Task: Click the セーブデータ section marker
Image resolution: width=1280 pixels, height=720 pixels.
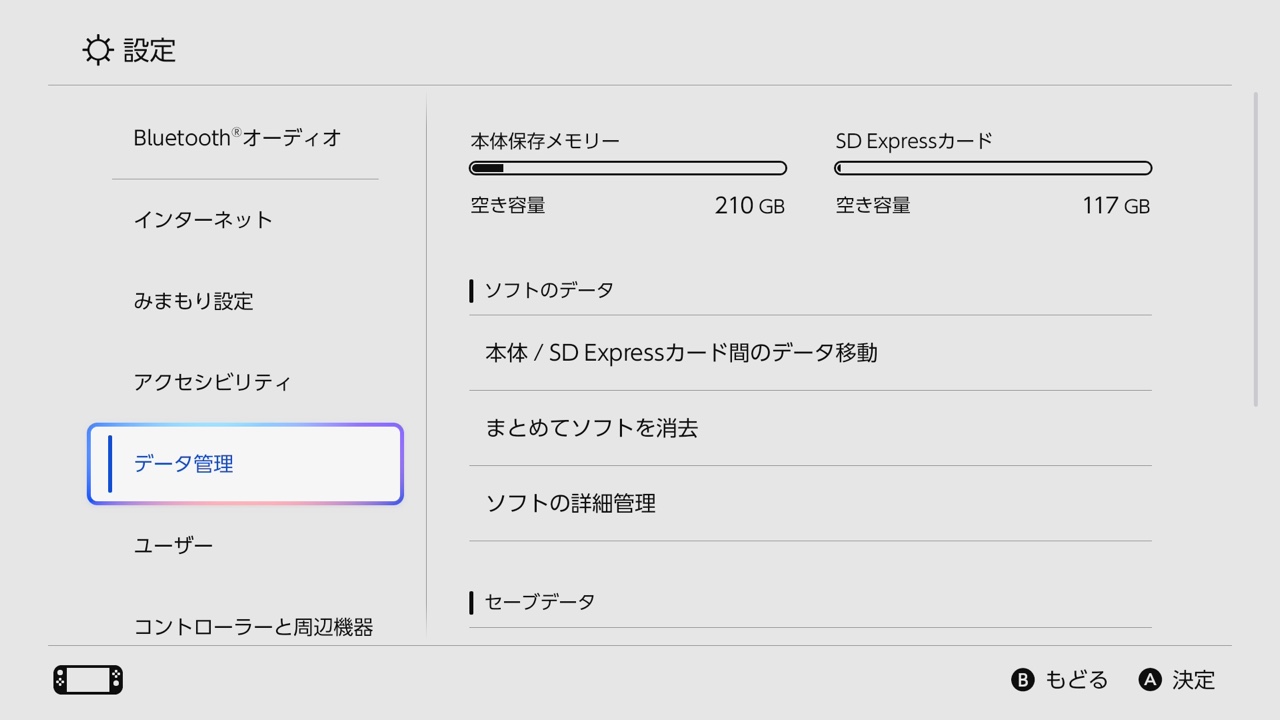Action: pos(472,601)
